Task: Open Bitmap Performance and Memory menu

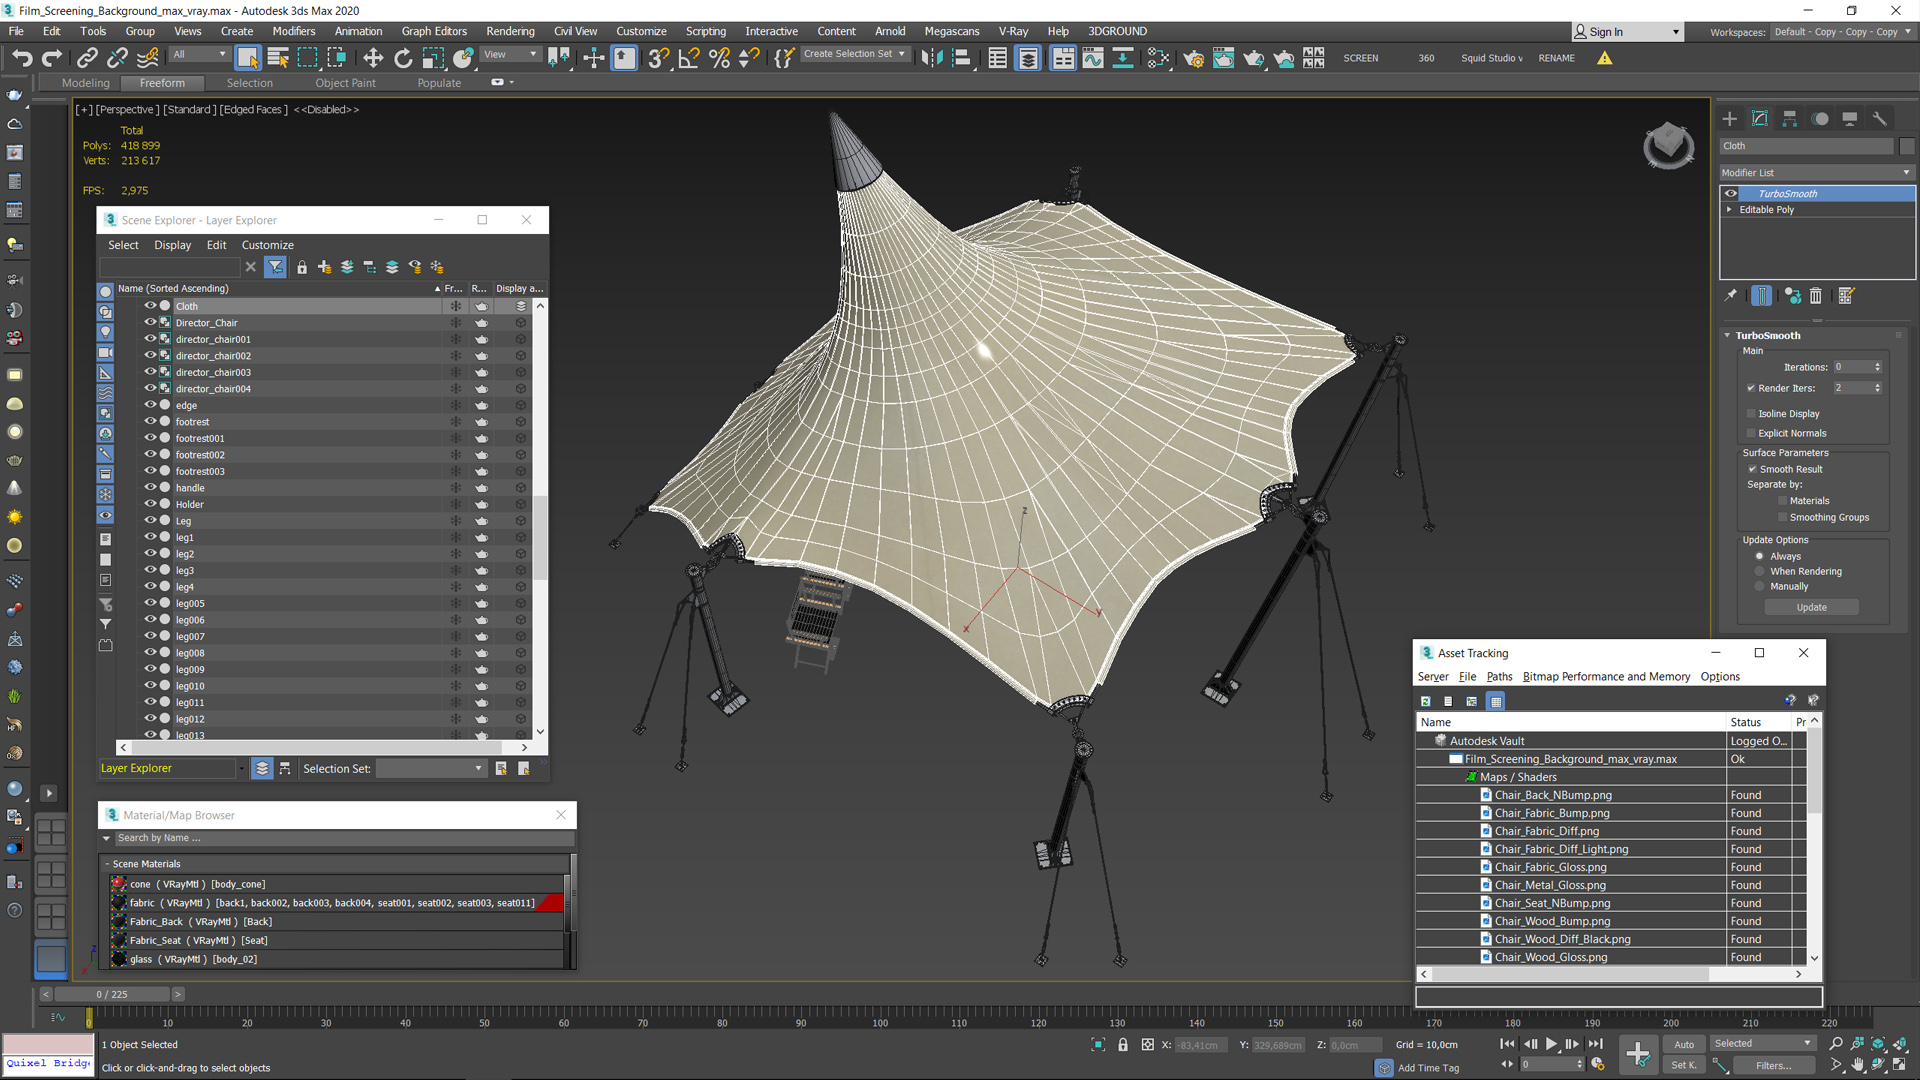Action: pos(1606,677)
